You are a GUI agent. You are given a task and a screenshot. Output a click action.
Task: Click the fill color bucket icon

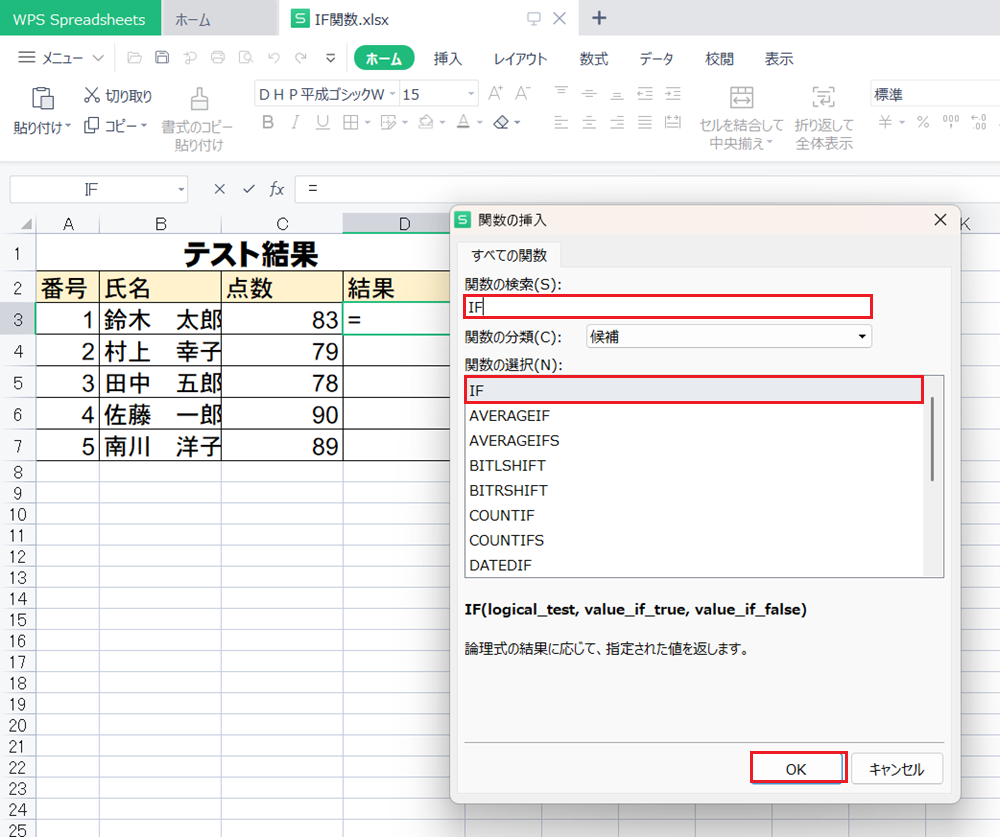pyautogui.click(x=426, y=122)
